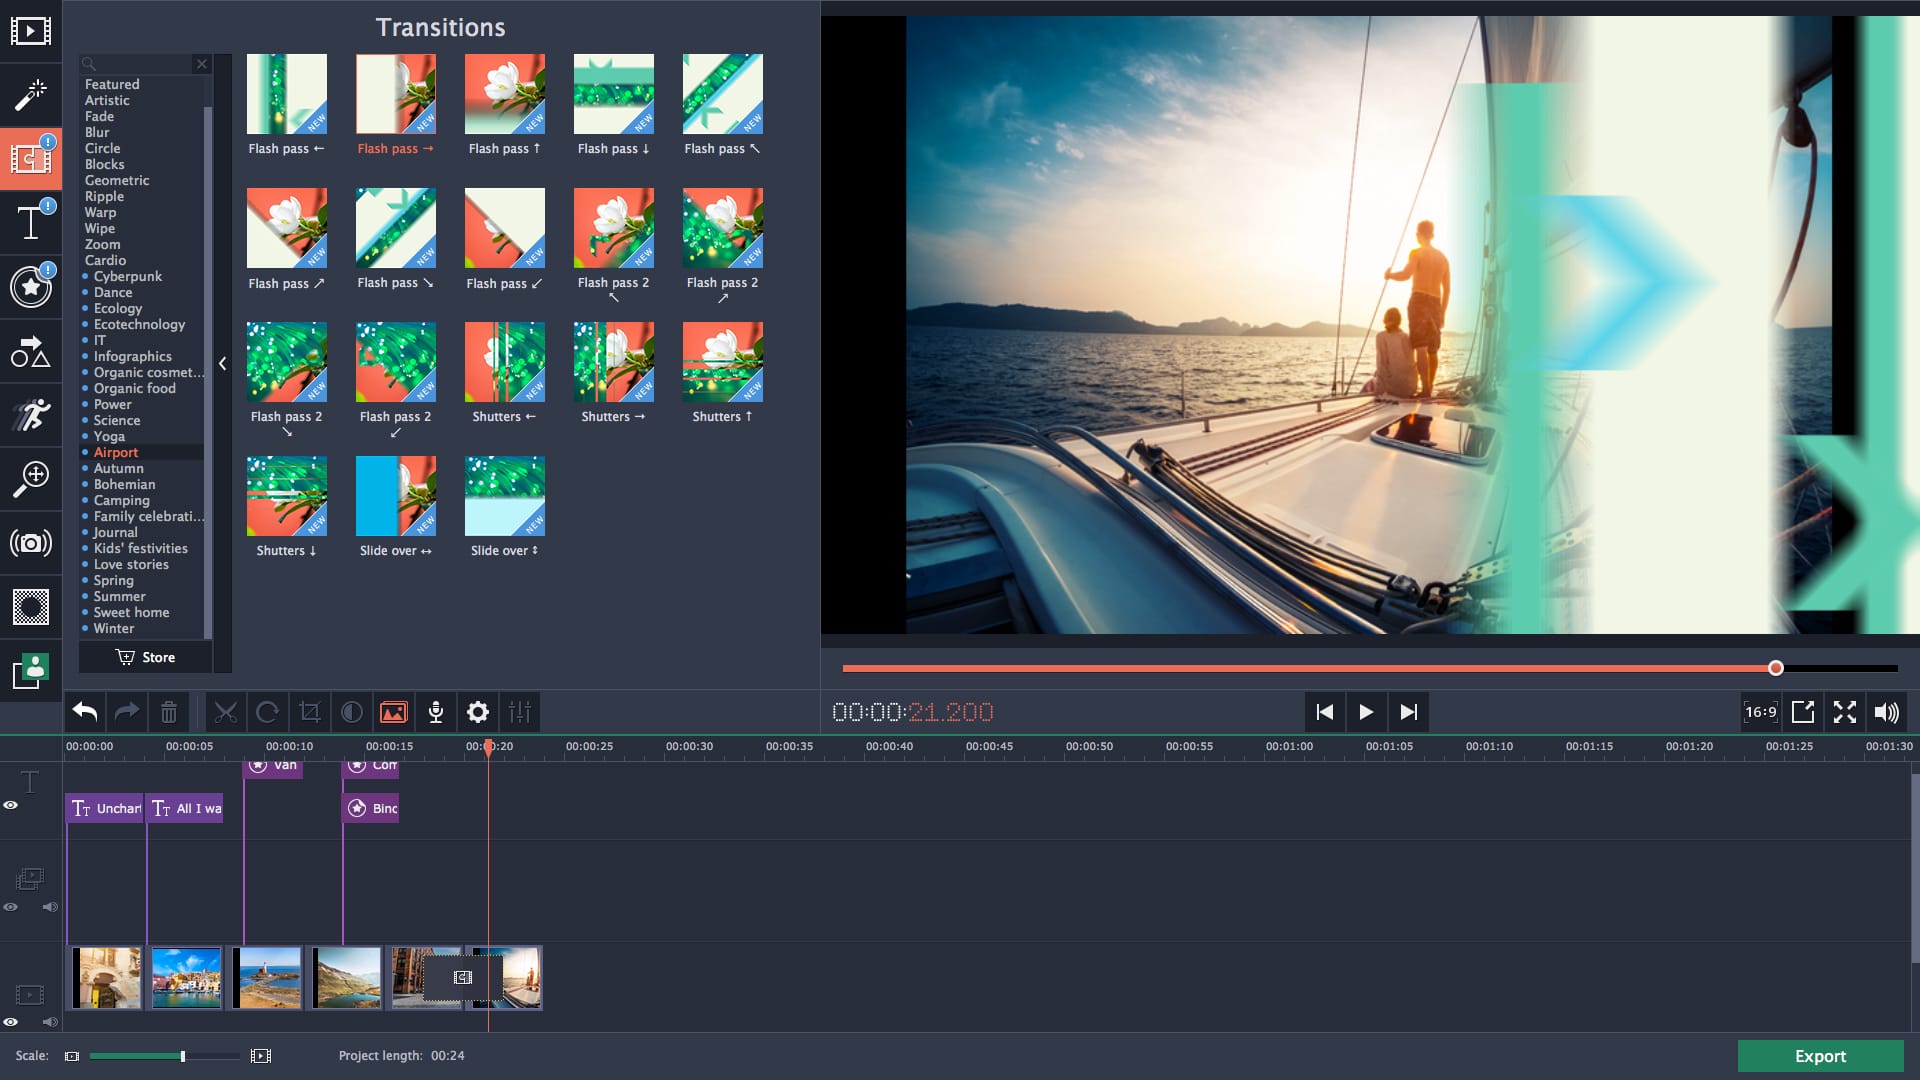Select the Airport transitions category
The image size is (1920, 1080).
pos(116,452)
